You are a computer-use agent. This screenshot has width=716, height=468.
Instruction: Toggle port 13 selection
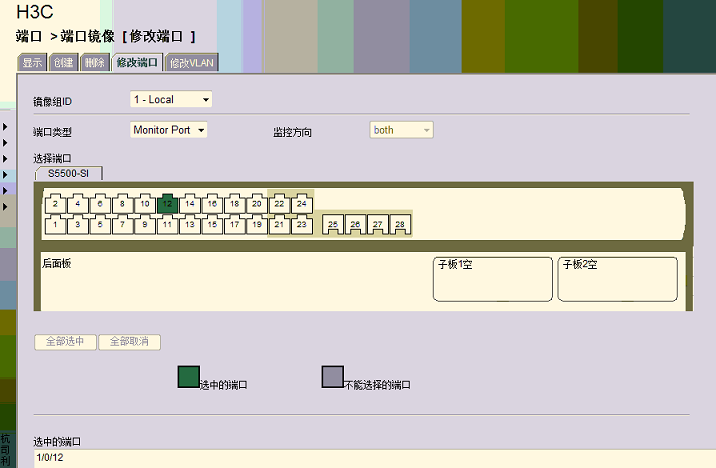(189, 226)
